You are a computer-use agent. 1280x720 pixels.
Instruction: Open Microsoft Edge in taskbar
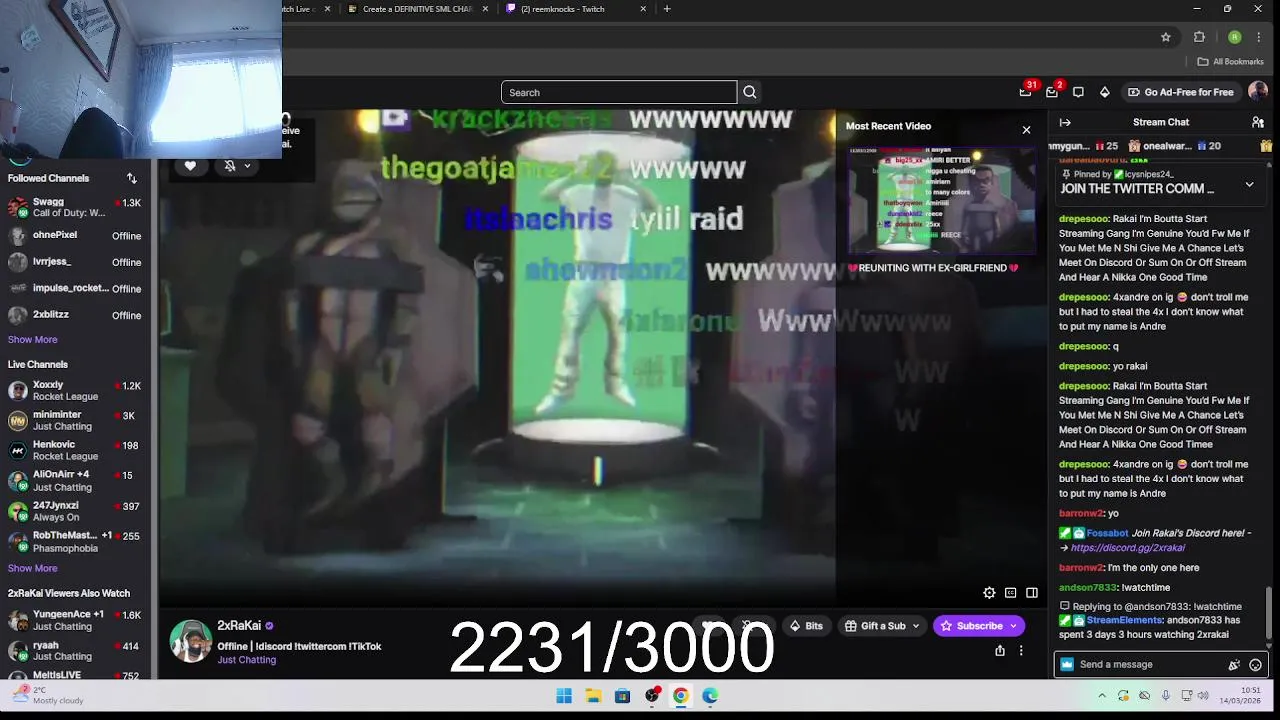pyautogui.click(x=710, y=696)
